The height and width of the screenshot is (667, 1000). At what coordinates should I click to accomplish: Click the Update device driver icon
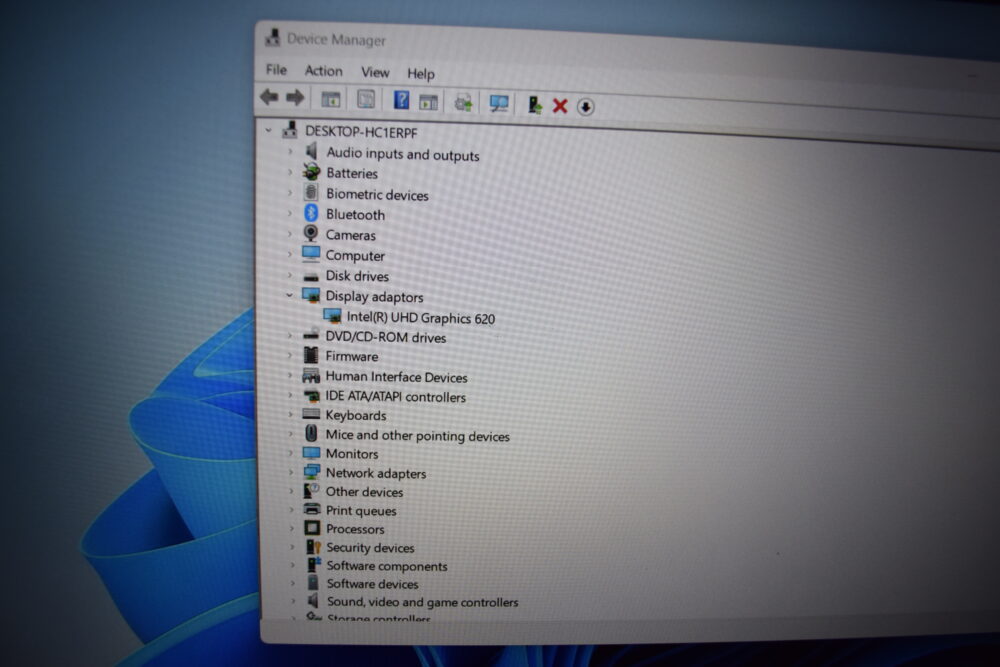coord(464,102)
